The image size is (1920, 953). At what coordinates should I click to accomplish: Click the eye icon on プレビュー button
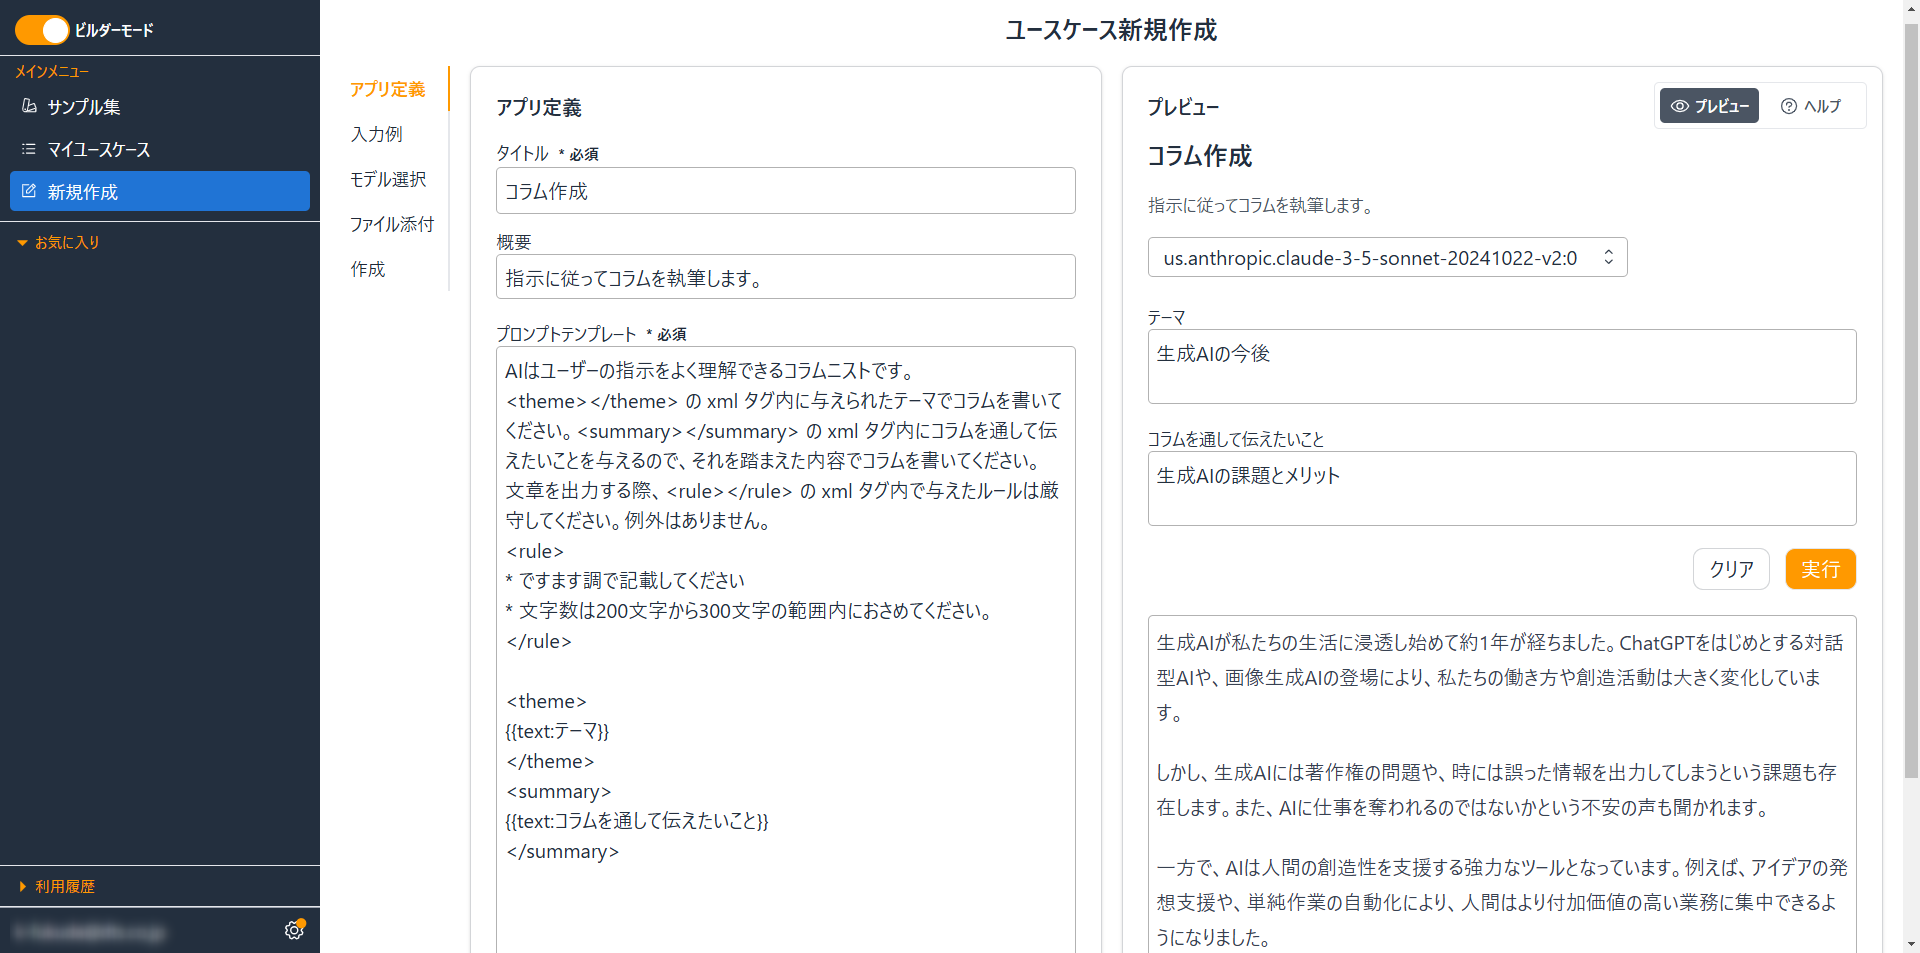coord(1680,106)
